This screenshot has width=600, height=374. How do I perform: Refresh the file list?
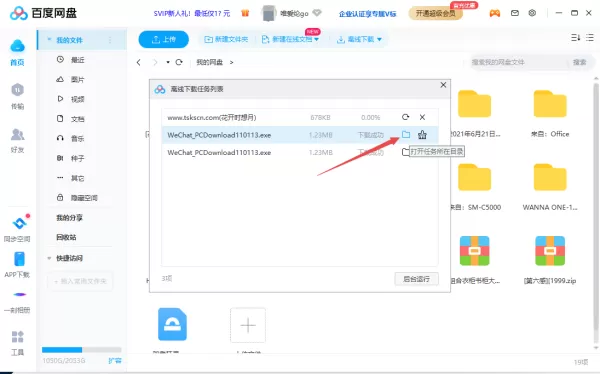(x=179, y=62)
